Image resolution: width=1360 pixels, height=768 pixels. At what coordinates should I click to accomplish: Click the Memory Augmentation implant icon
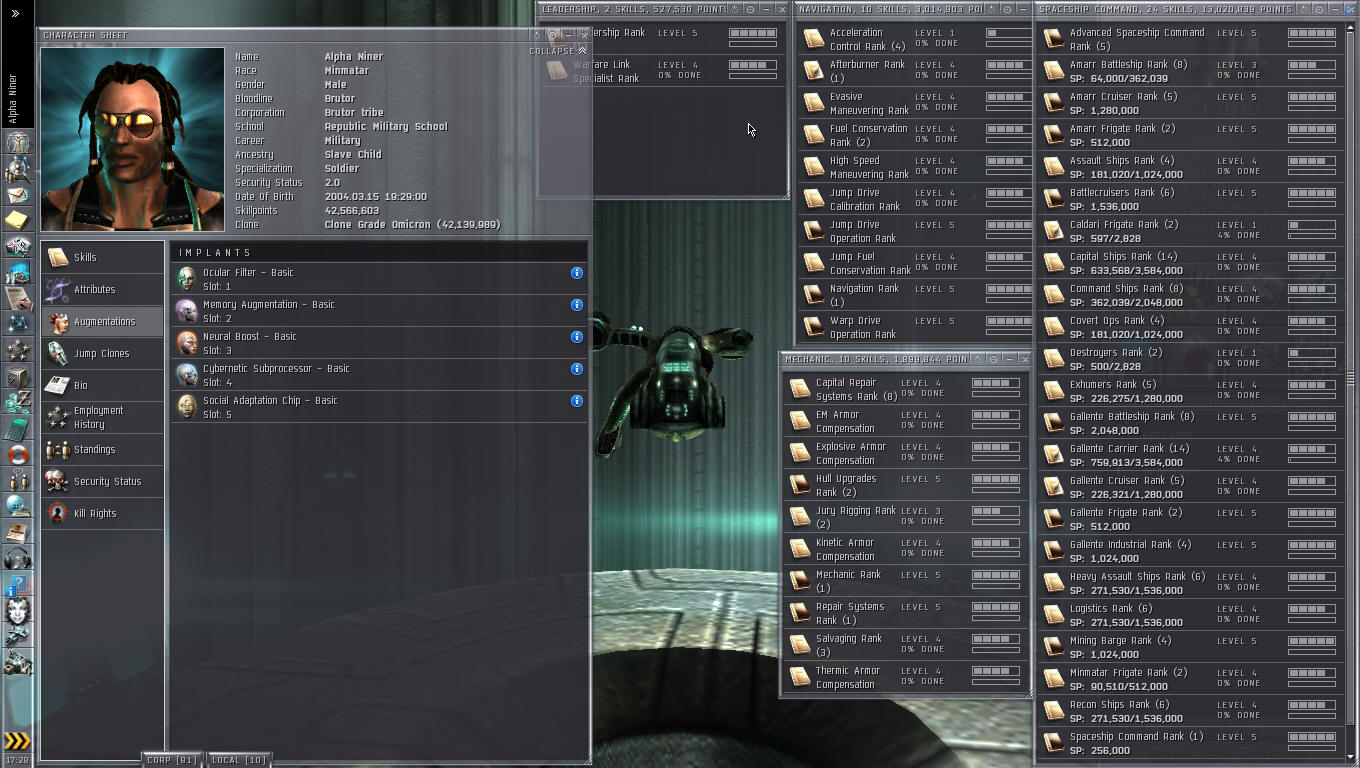click(x=186, y=311)
